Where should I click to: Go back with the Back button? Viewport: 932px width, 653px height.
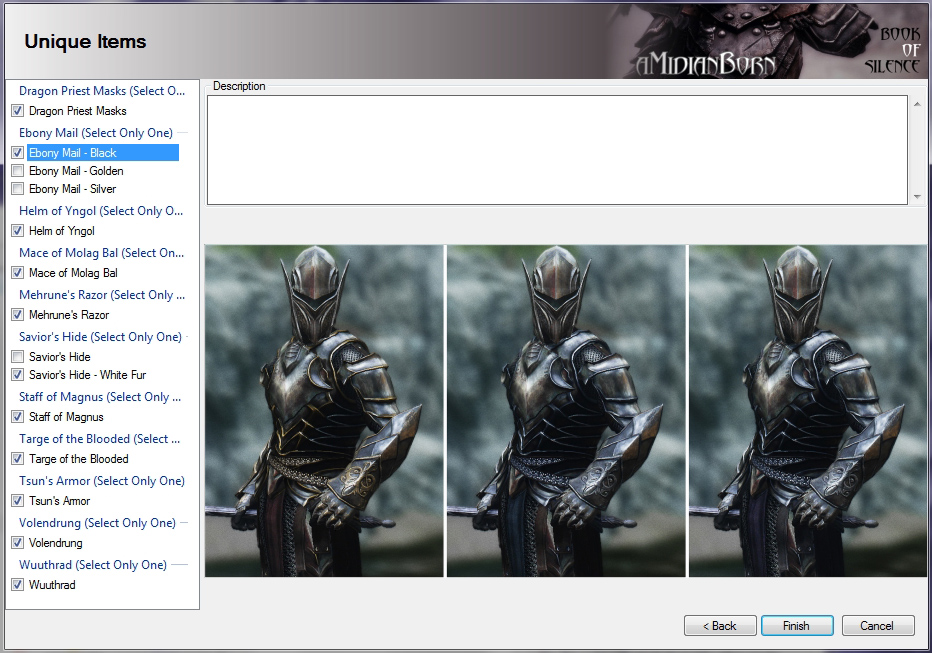[720, 626]
